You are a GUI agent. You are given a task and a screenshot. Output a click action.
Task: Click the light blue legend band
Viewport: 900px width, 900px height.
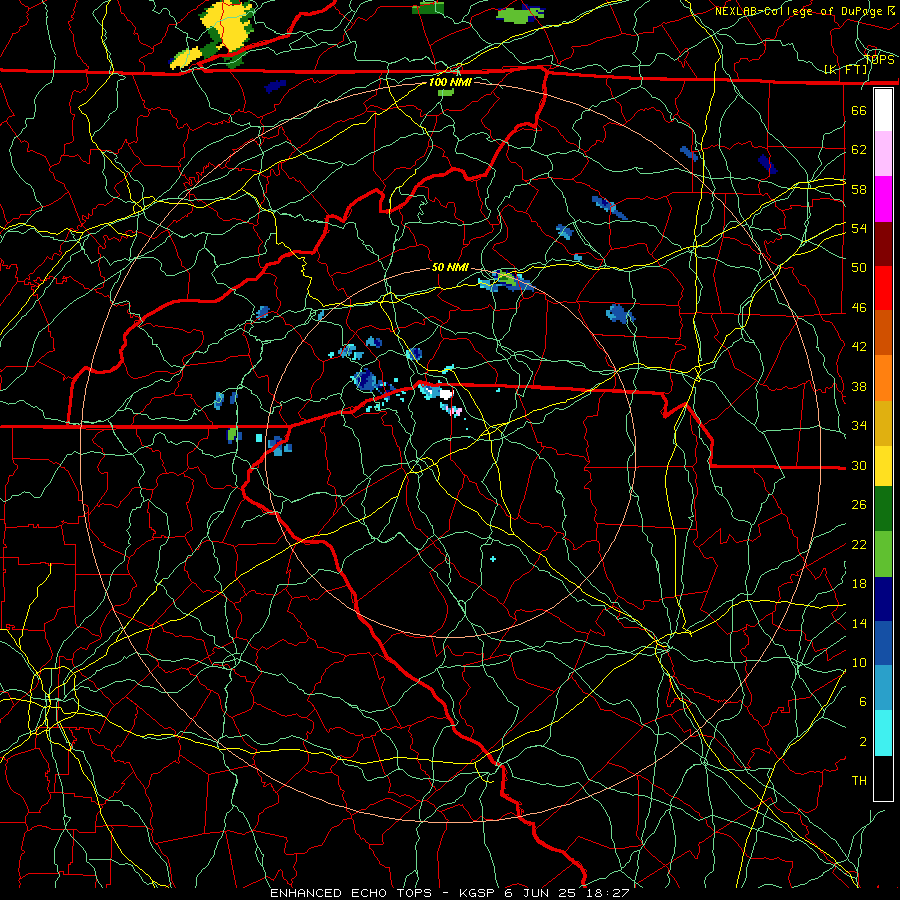pyautogui.click(x=883, y=688)
